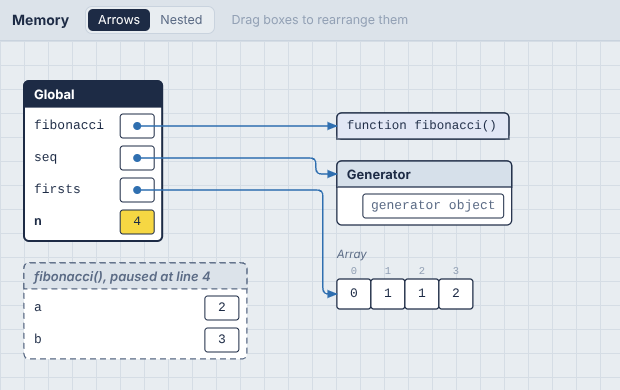Select array cell at index 1
The image size is (620, 390).
[x=388, y=293]
